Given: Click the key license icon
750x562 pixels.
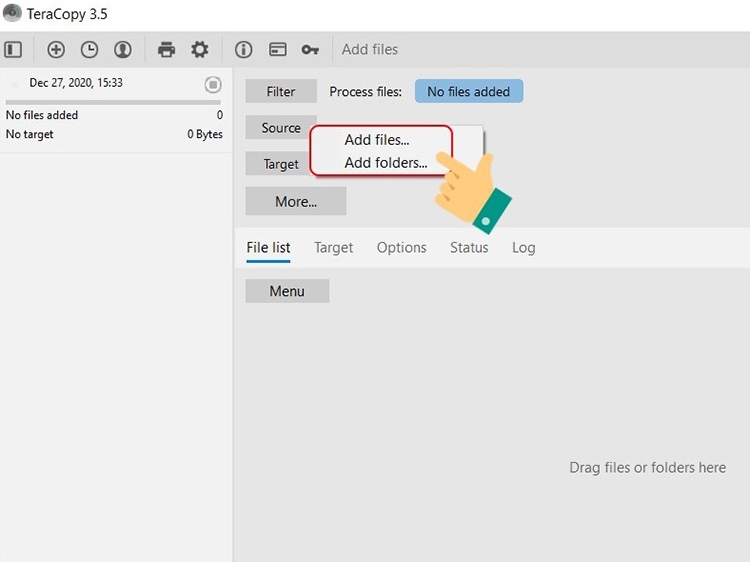Looking at the screenshot, I should [310, 49].
